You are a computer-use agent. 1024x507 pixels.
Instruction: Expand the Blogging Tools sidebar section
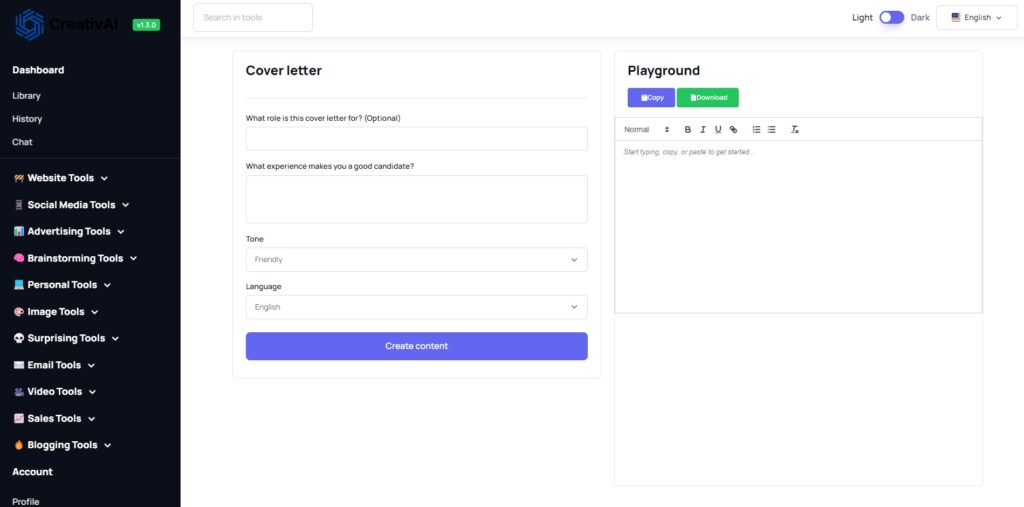pos(62,445)
